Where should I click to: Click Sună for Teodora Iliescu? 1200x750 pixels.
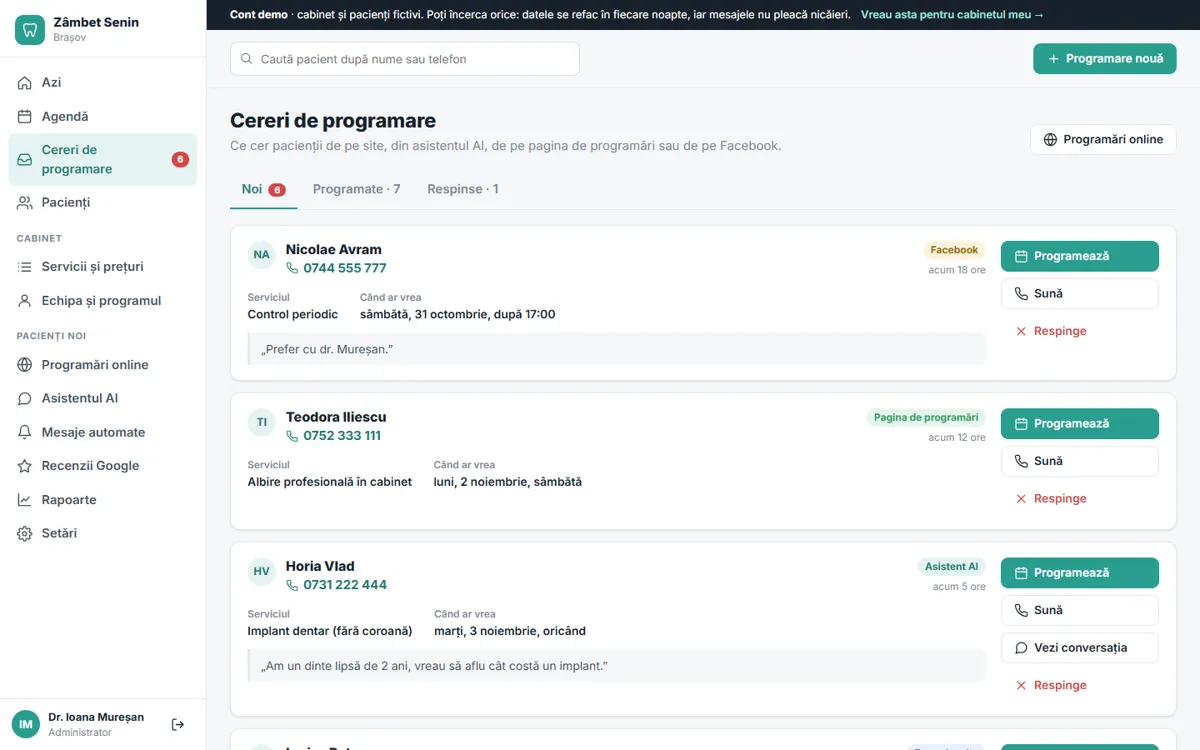tap(1080, 461)
